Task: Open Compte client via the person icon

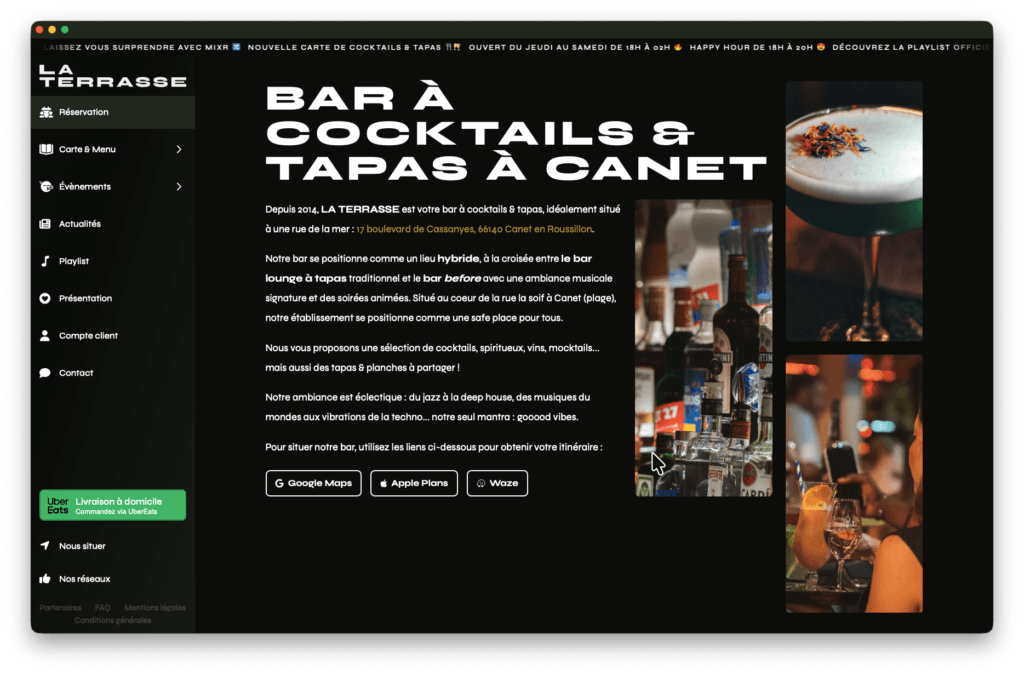Action: coord(44,335)
